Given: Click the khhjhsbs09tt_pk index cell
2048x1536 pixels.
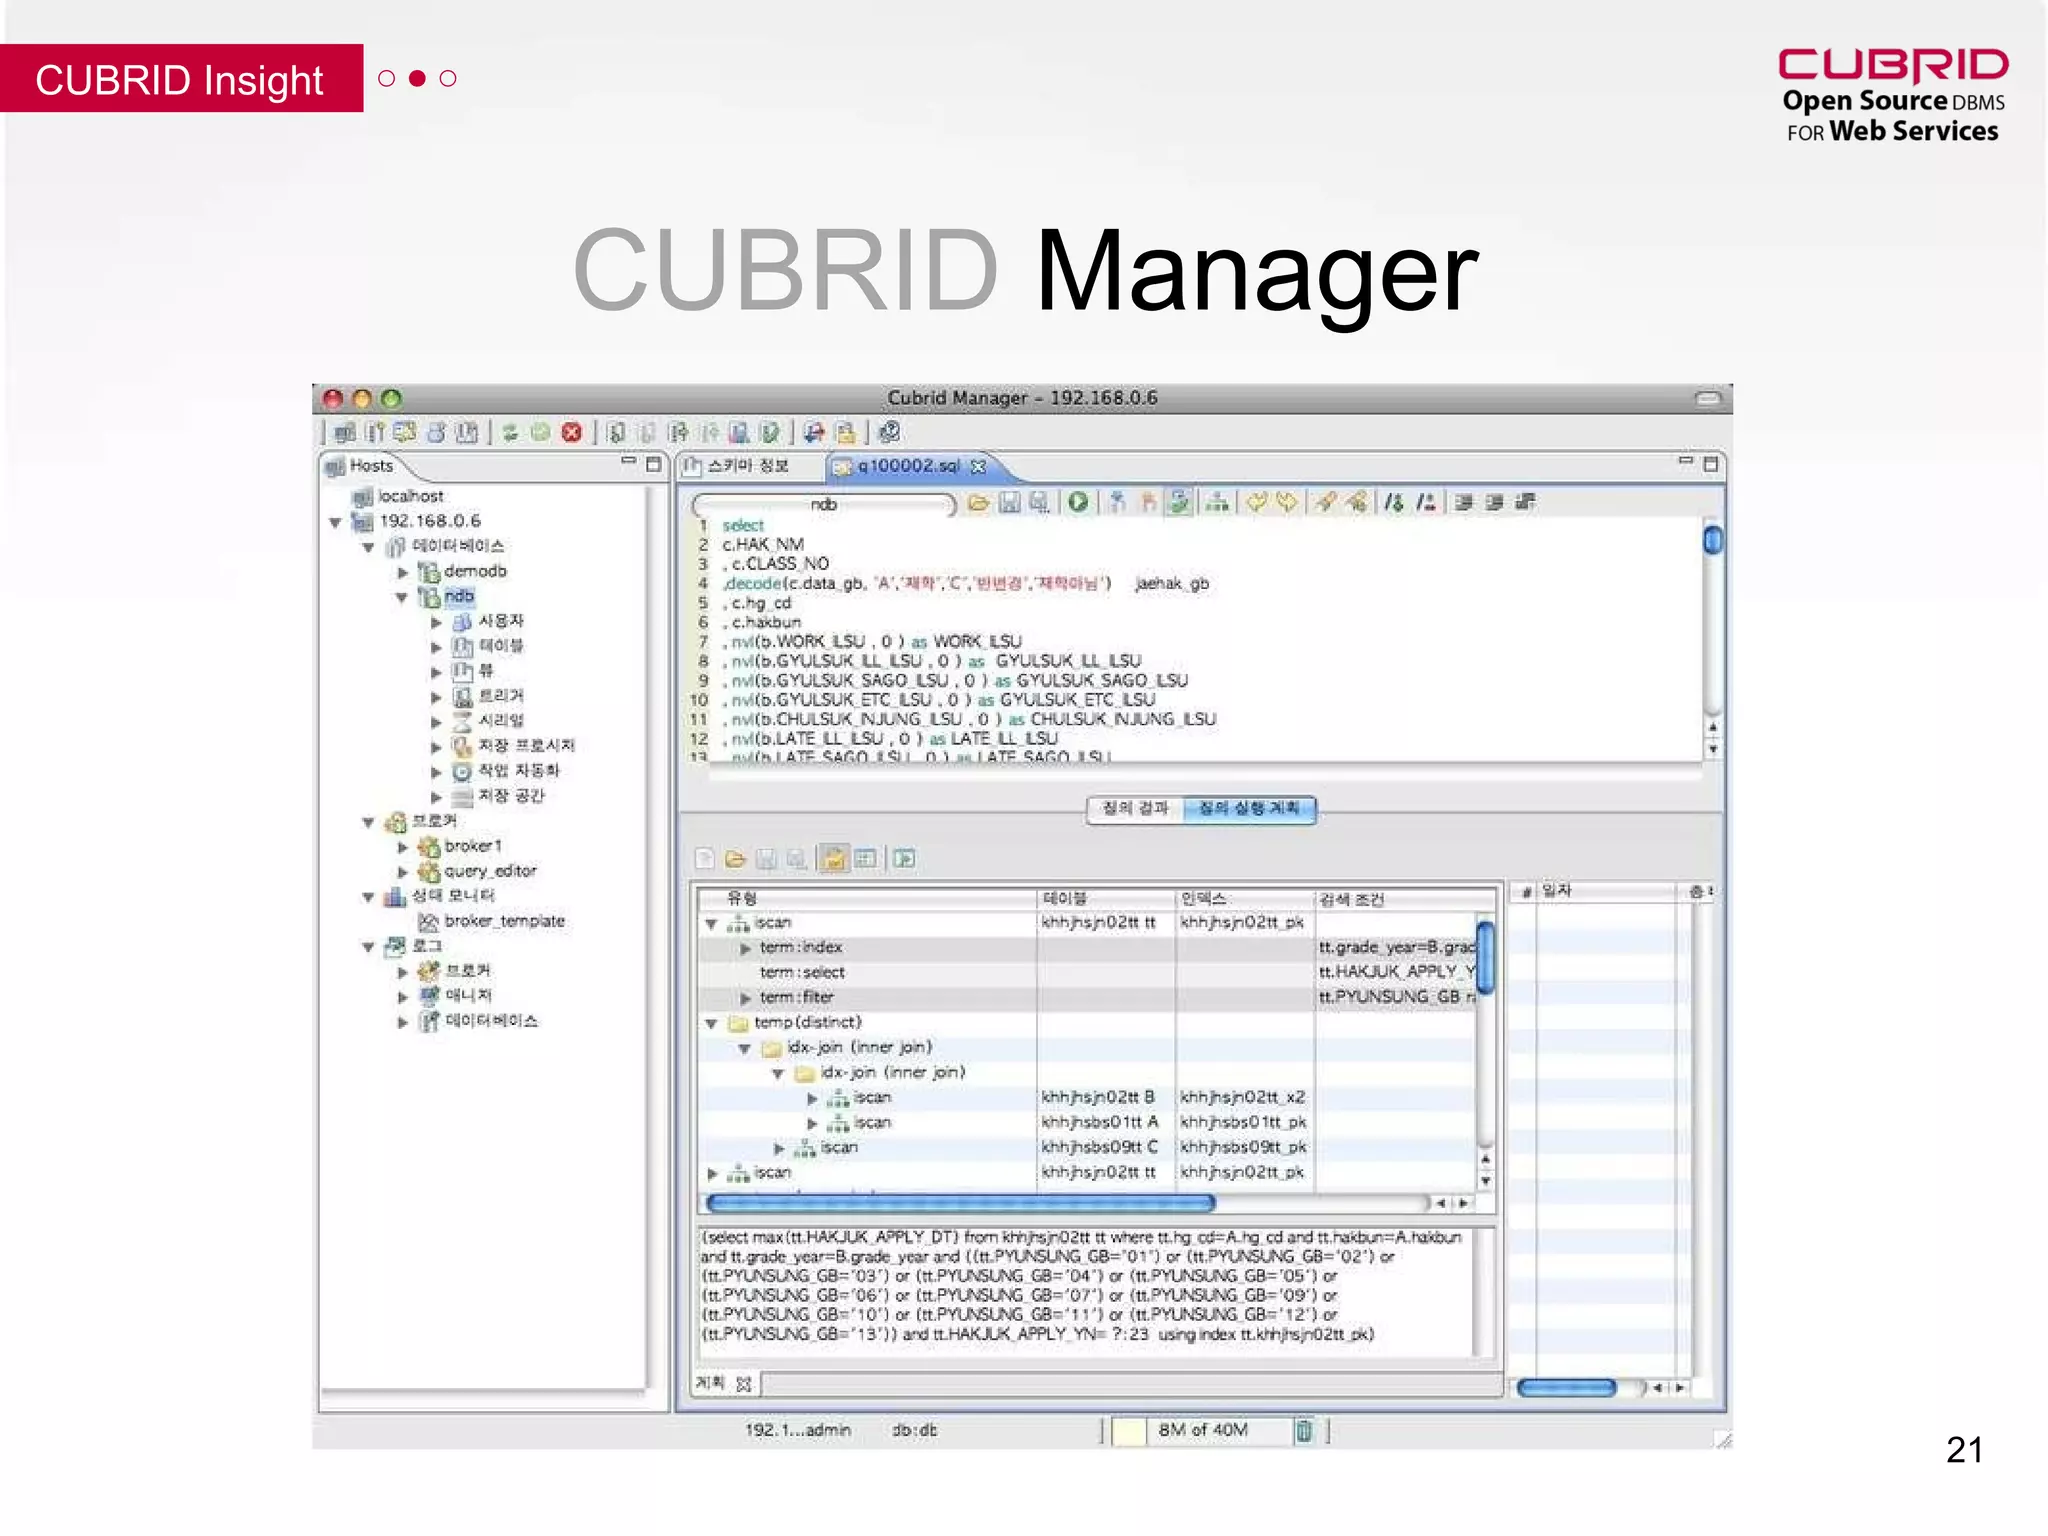Looking at the screenshot, I should (x=1244, y=1147).
